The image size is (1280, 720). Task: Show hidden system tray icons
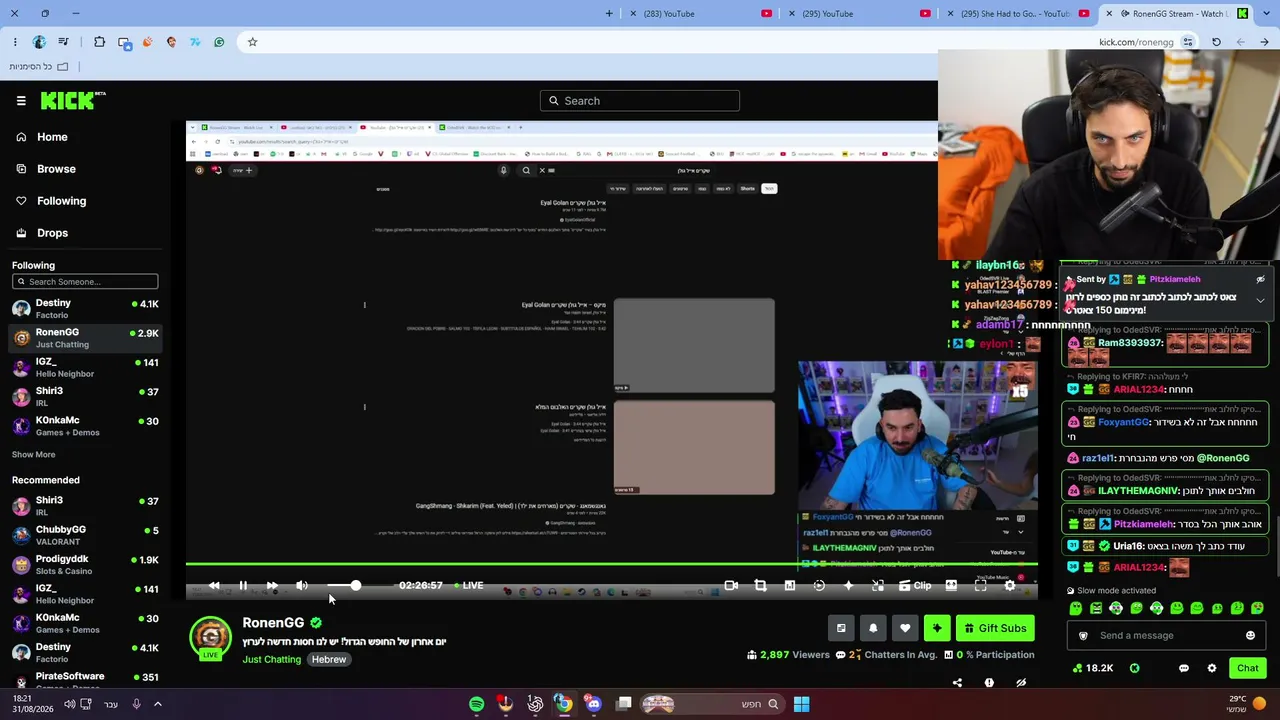[x=157, y=704]
